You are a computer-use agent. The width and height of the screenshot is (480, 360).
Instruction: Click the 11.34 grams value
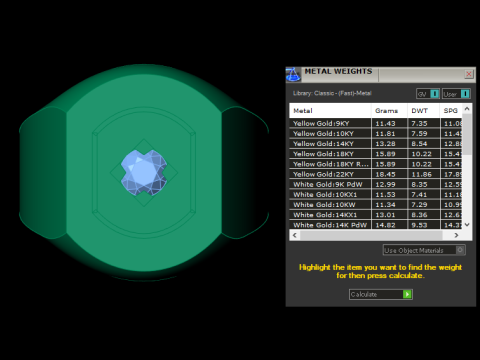point(385,205)
